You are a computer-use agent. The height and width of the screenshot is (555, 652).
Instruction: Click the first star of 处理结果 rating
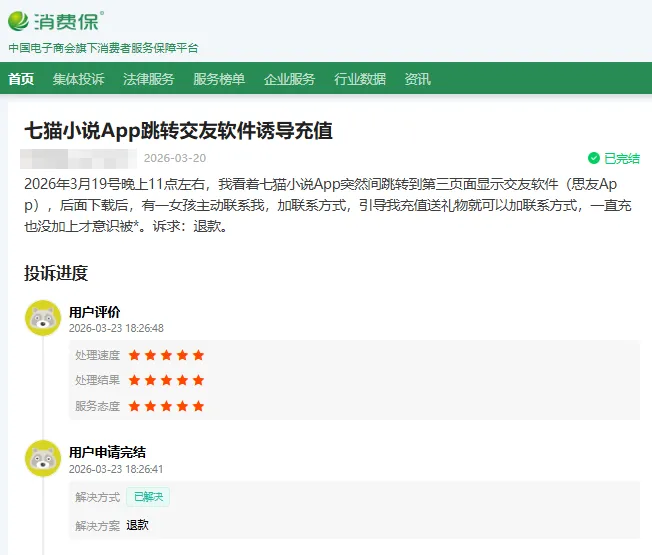tap(134, 380)
